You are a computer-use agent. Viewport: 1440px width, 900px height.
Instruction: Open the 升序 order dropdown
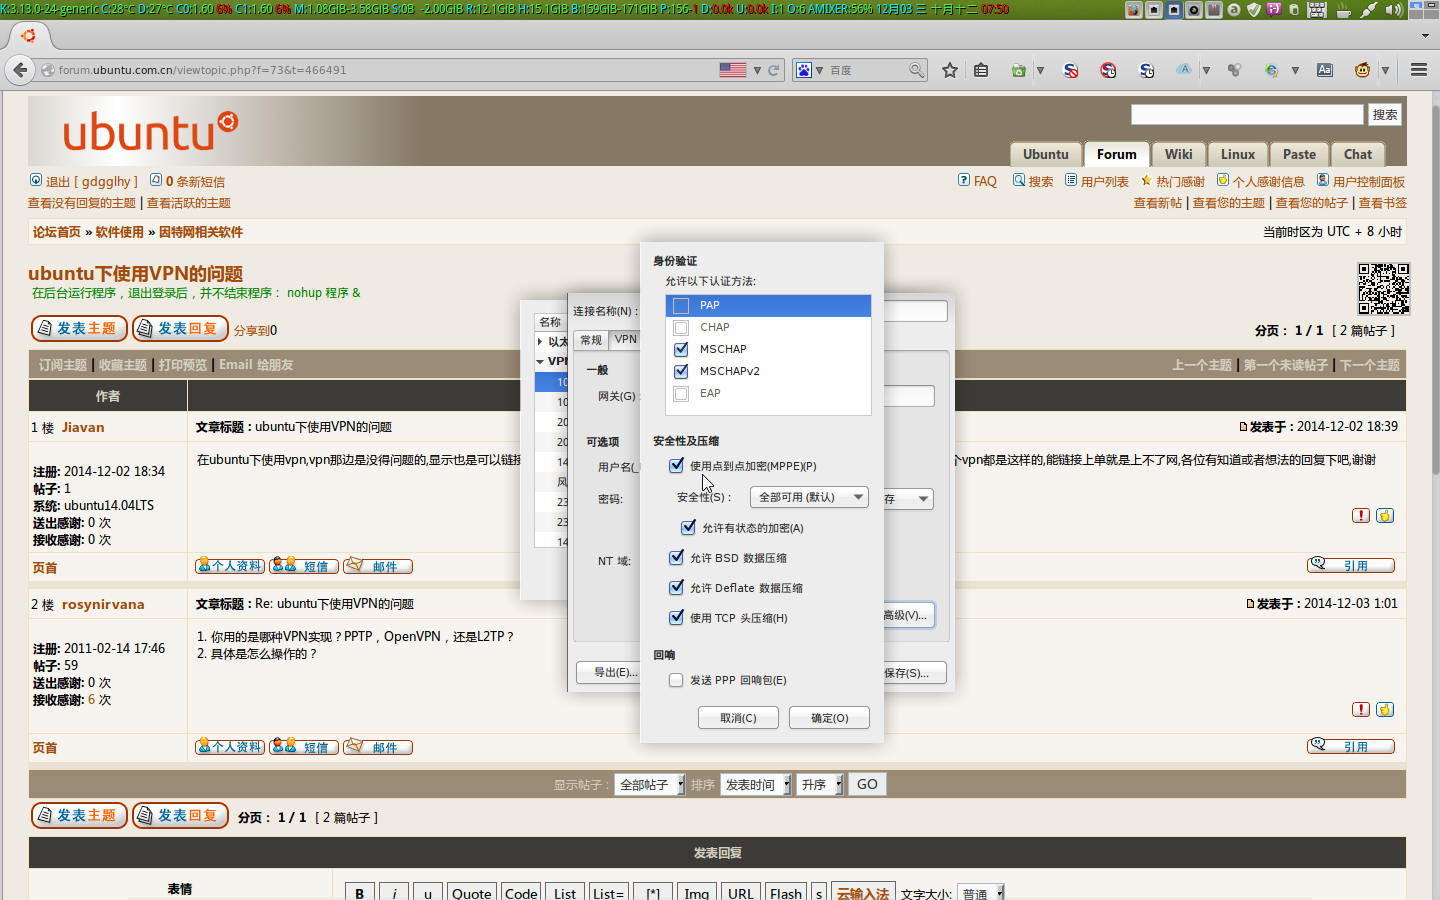point(820,785)
